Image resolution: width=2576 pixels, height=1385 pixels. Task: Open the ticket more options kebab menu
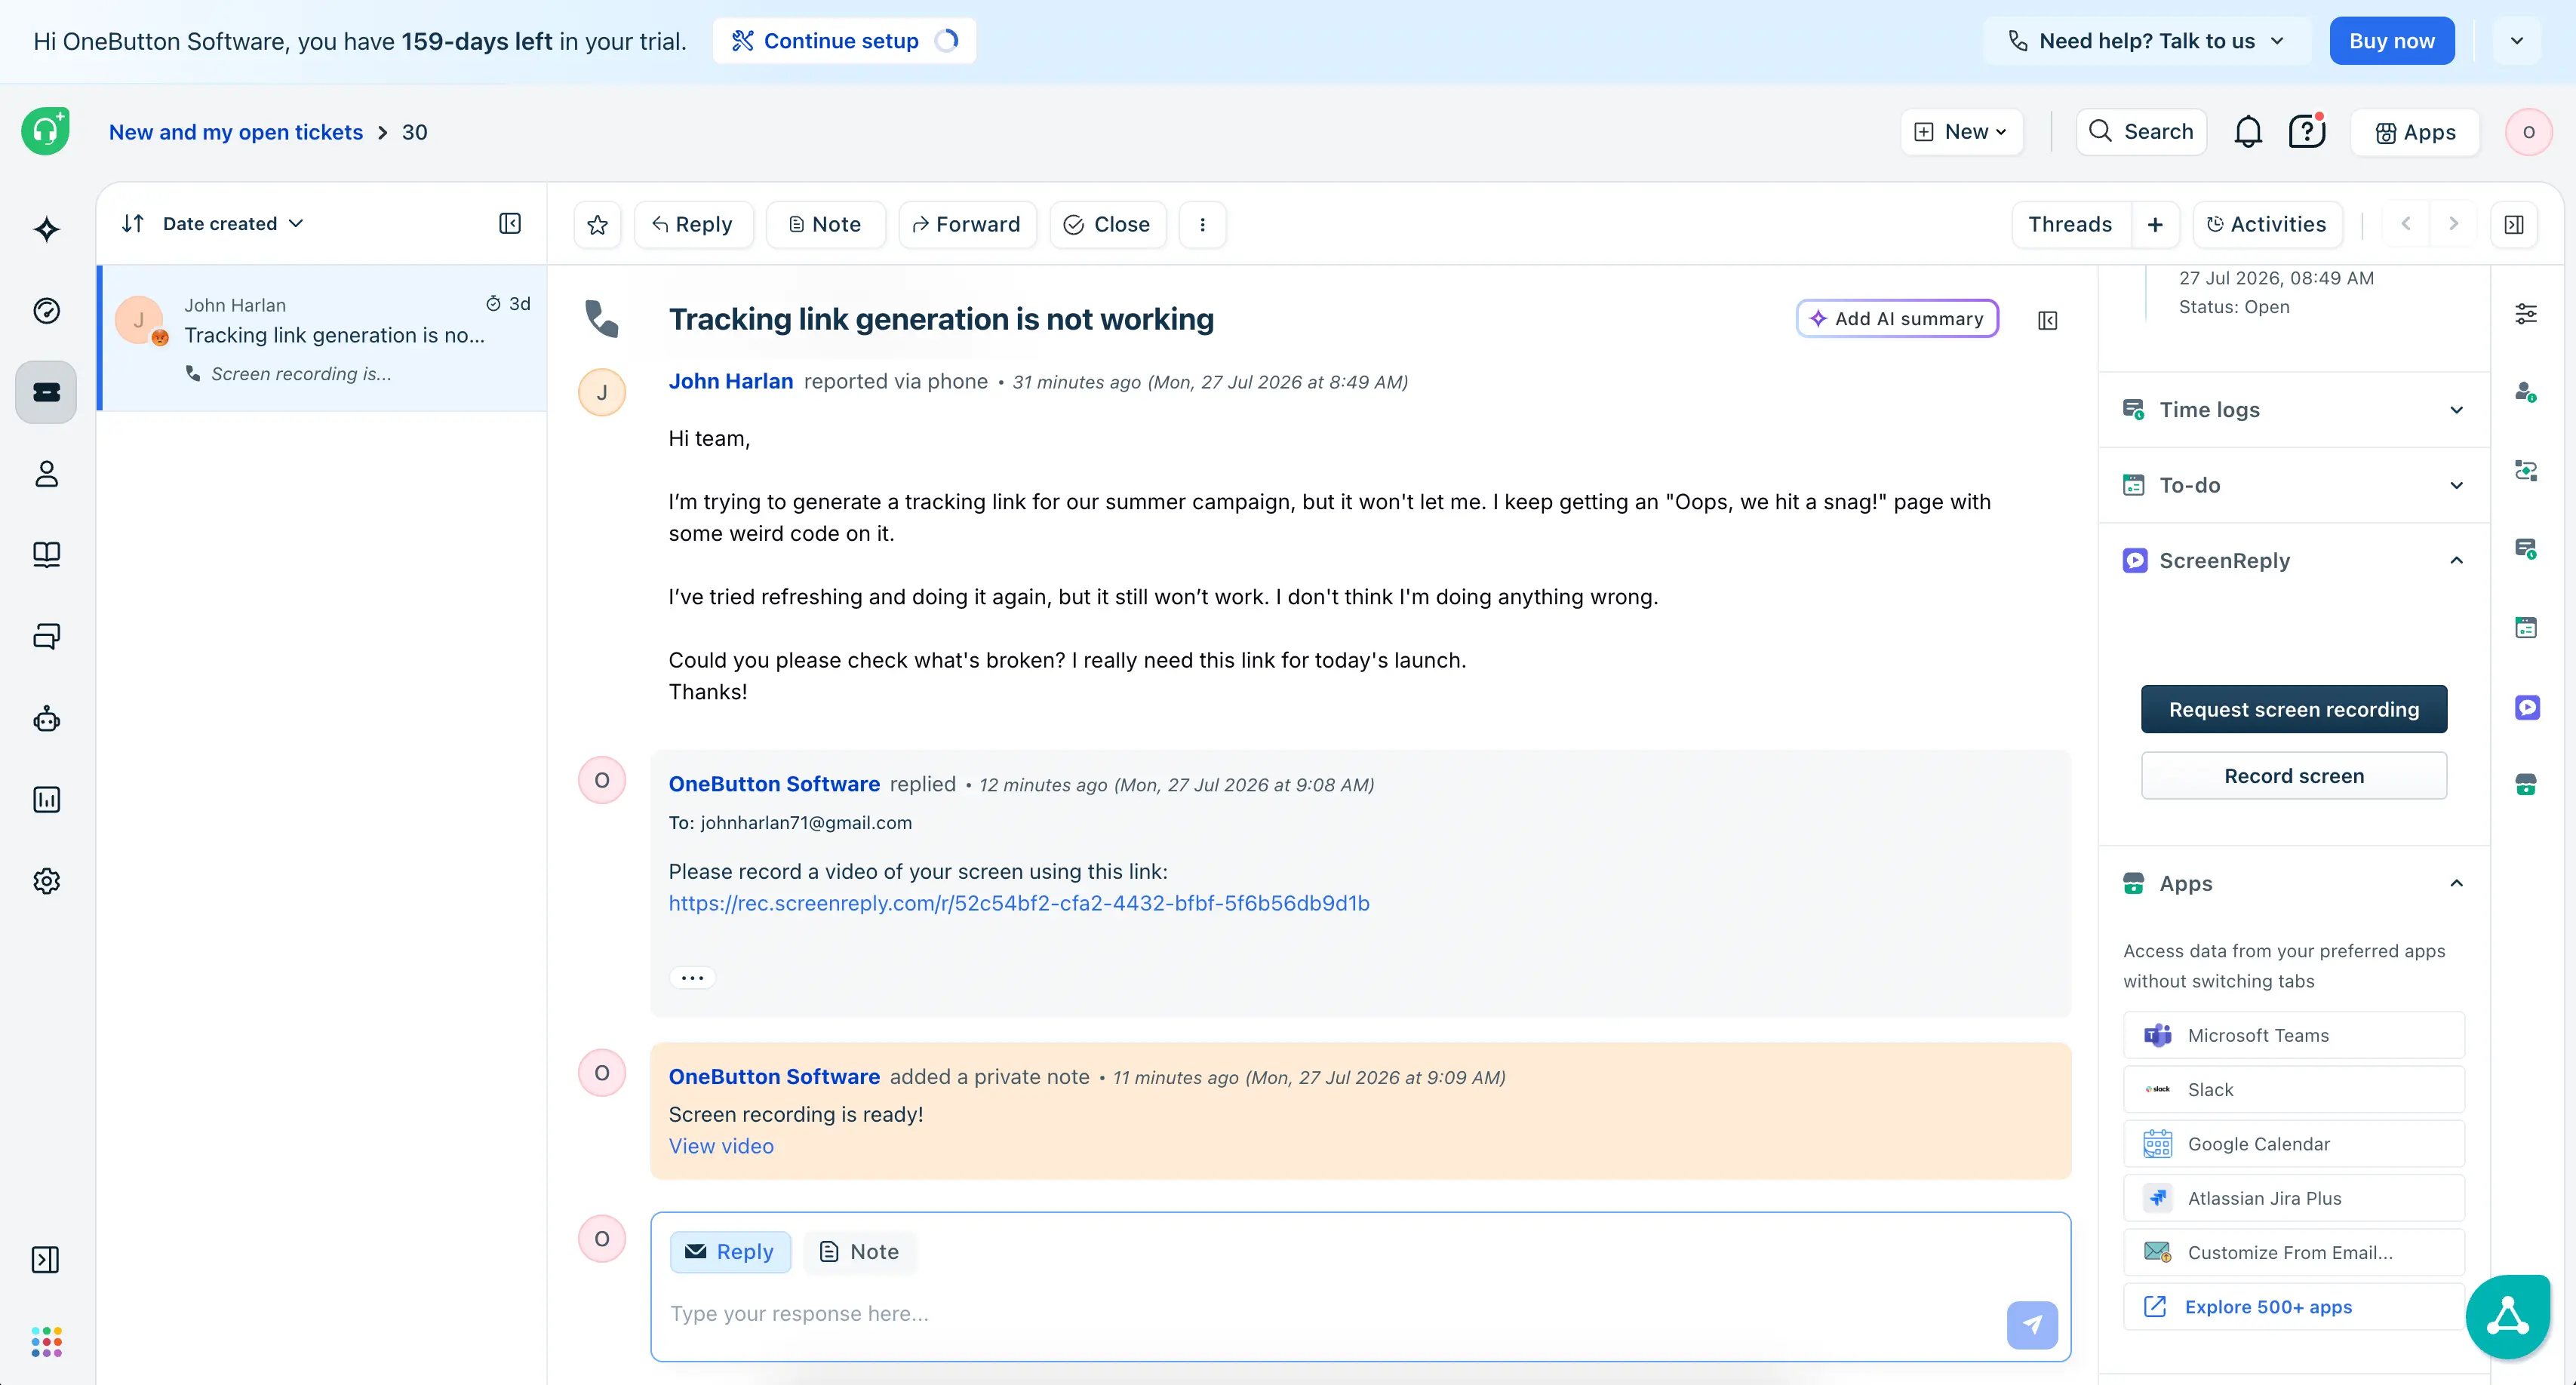pos(1202,224)
